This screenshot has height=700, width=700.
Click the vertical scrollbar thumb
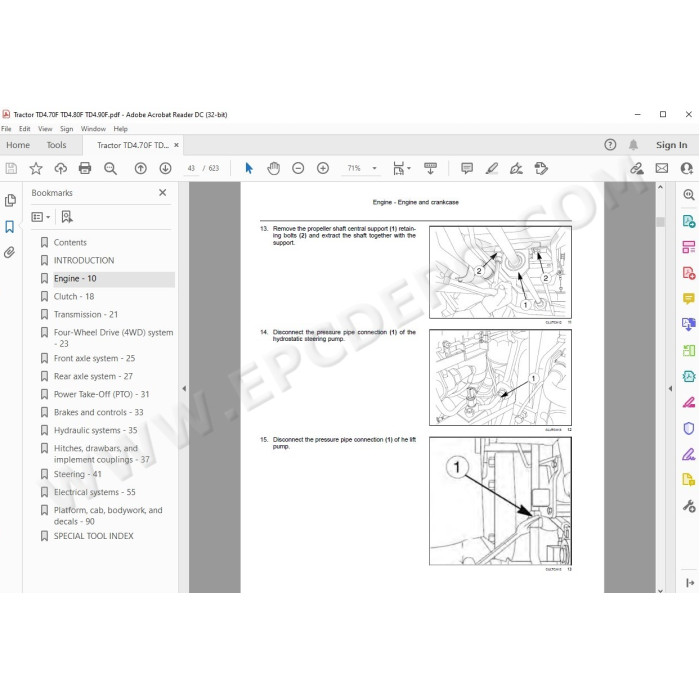pos(660,221)
